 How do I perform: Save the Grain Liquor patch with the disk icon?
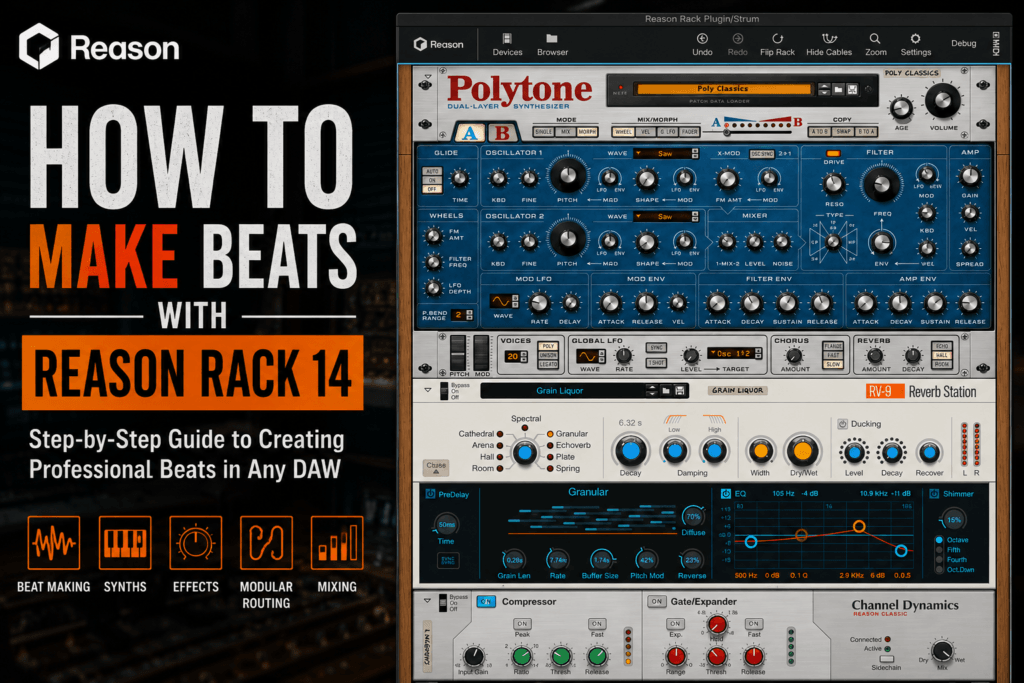pos(680,390)
